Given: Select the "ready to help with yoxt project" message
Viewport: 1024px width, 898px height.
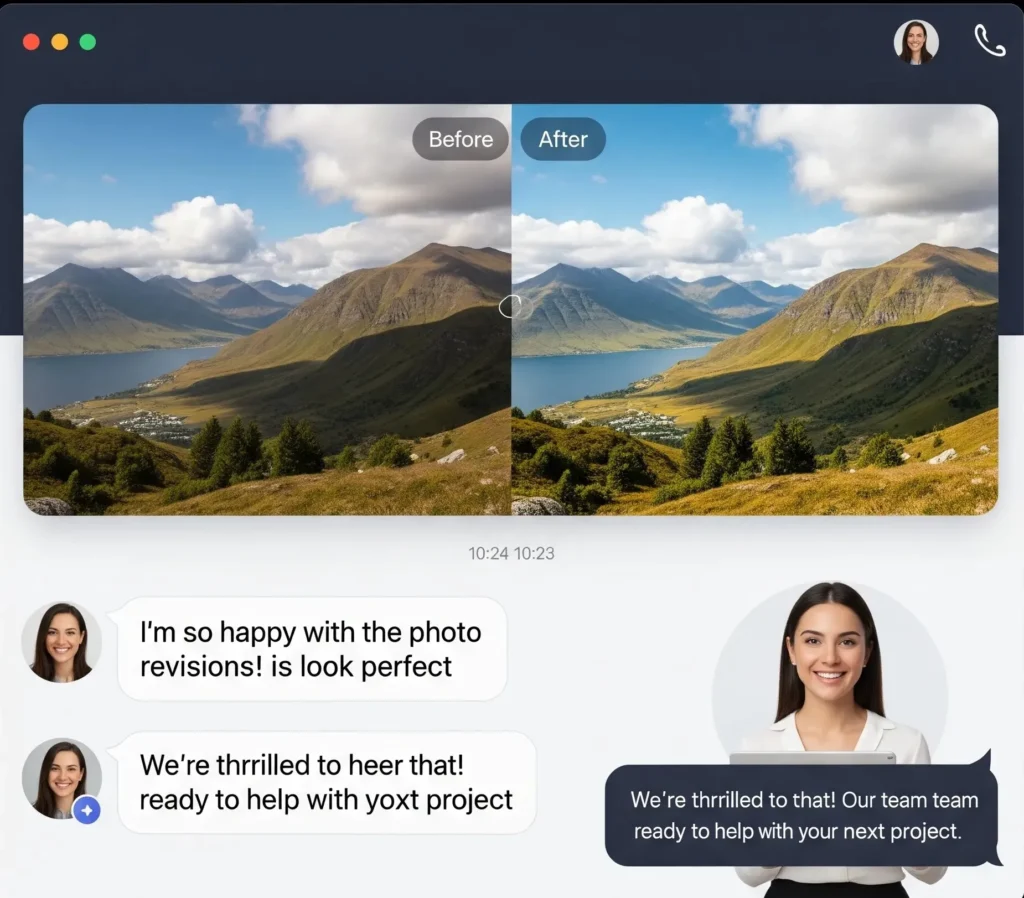Looking at the screenshot, I should (x=326, y=783).
